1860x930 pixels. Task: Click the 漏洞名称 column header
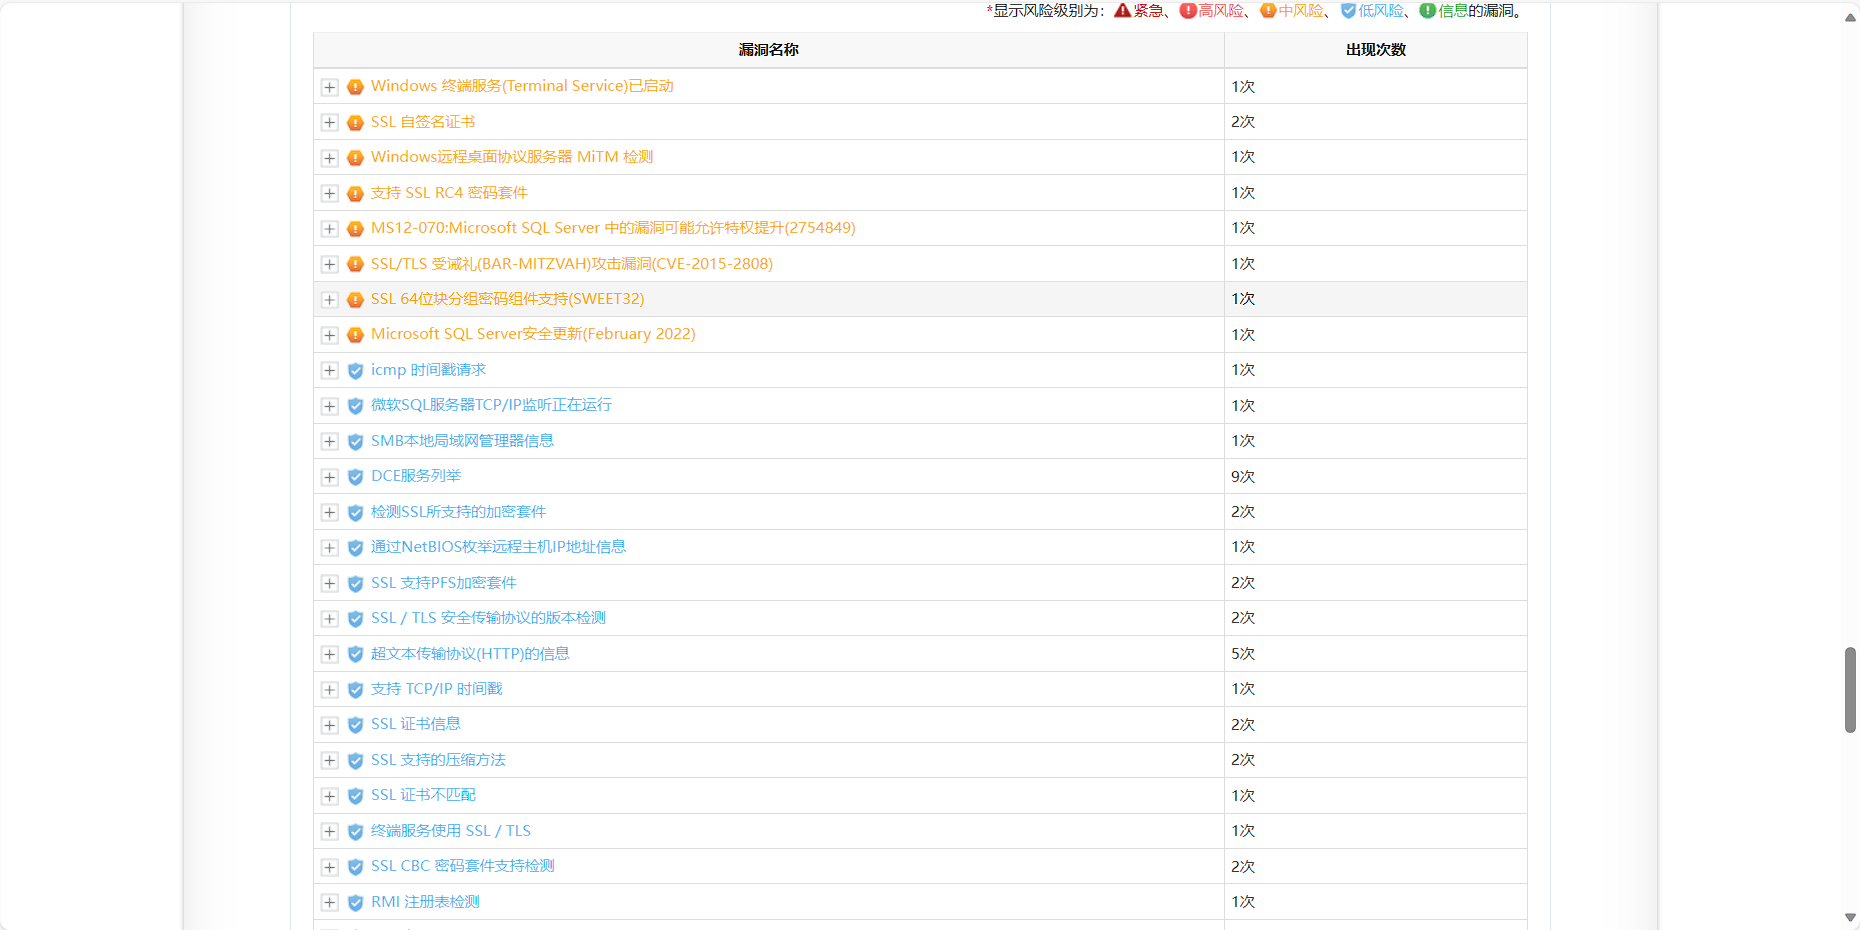[769, 50]
